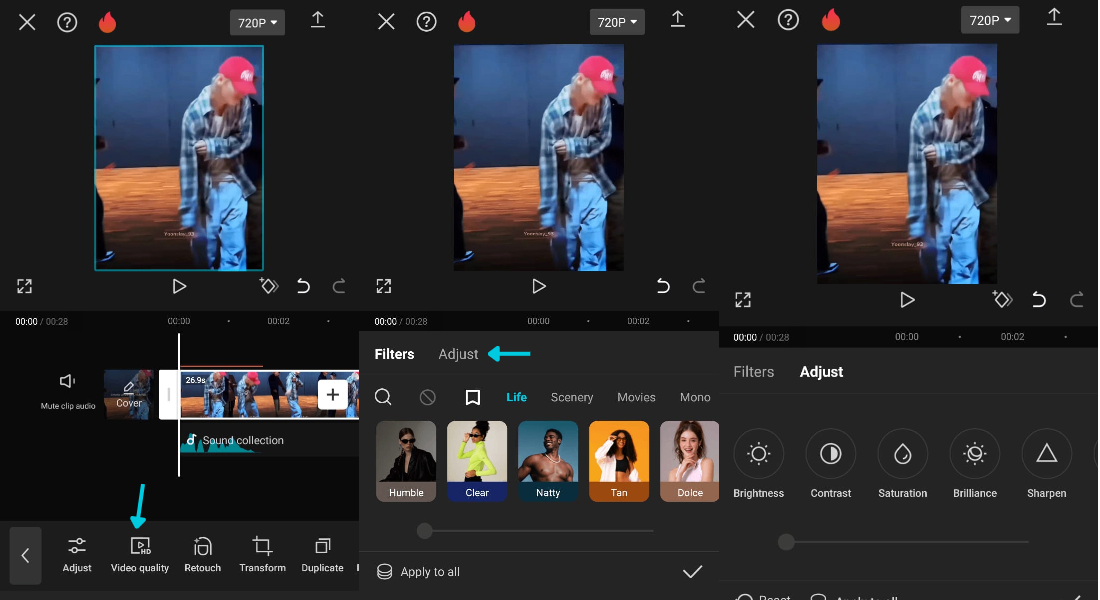The image size is (1100, 600).
Task: Open the Adjust tool in bottom toolbar
Action: pyautogui.click(x=77, y=555)
